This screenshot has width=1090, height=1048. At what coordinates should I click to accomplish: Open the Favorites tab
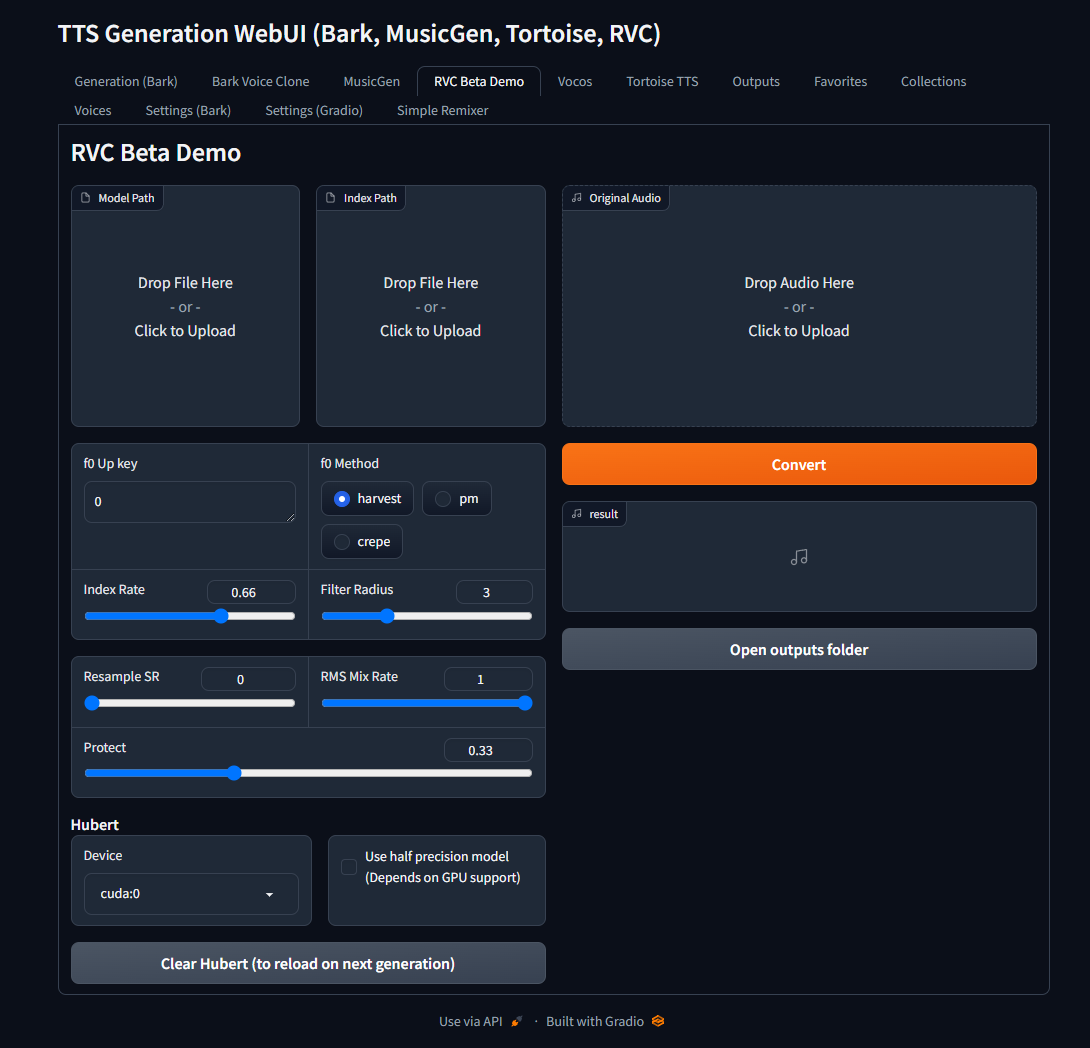pos(840,81)
